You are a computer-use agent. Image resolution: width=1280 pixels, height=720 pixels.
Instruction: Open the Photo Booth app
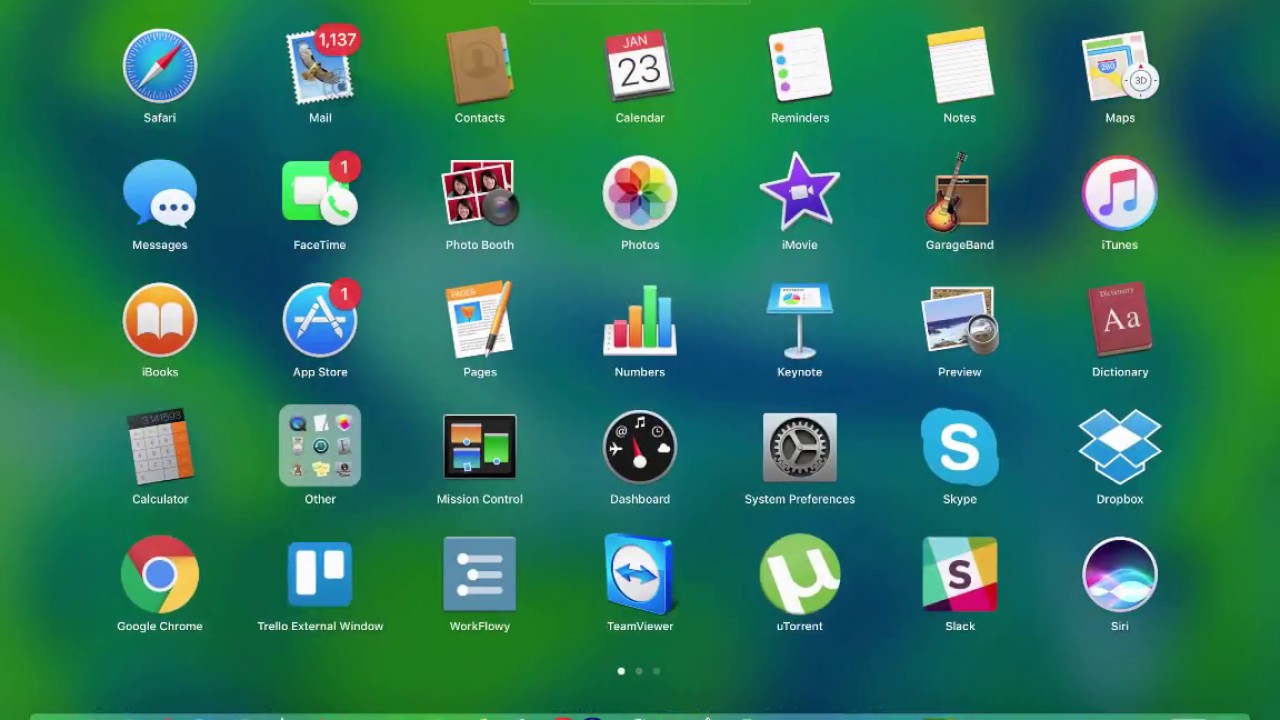coord(480,193)
